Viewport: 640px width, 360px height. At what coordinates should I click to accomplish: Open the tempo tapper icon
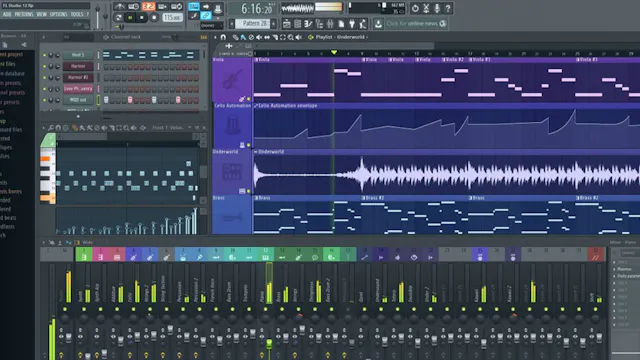(362, 24)
